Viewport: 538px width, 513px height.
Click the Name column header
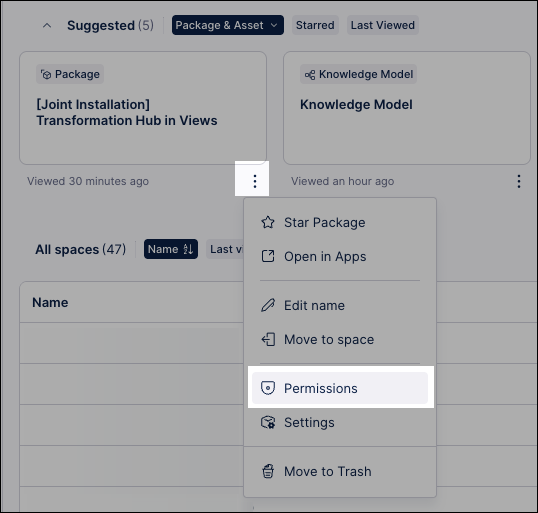tap(50, 302)
